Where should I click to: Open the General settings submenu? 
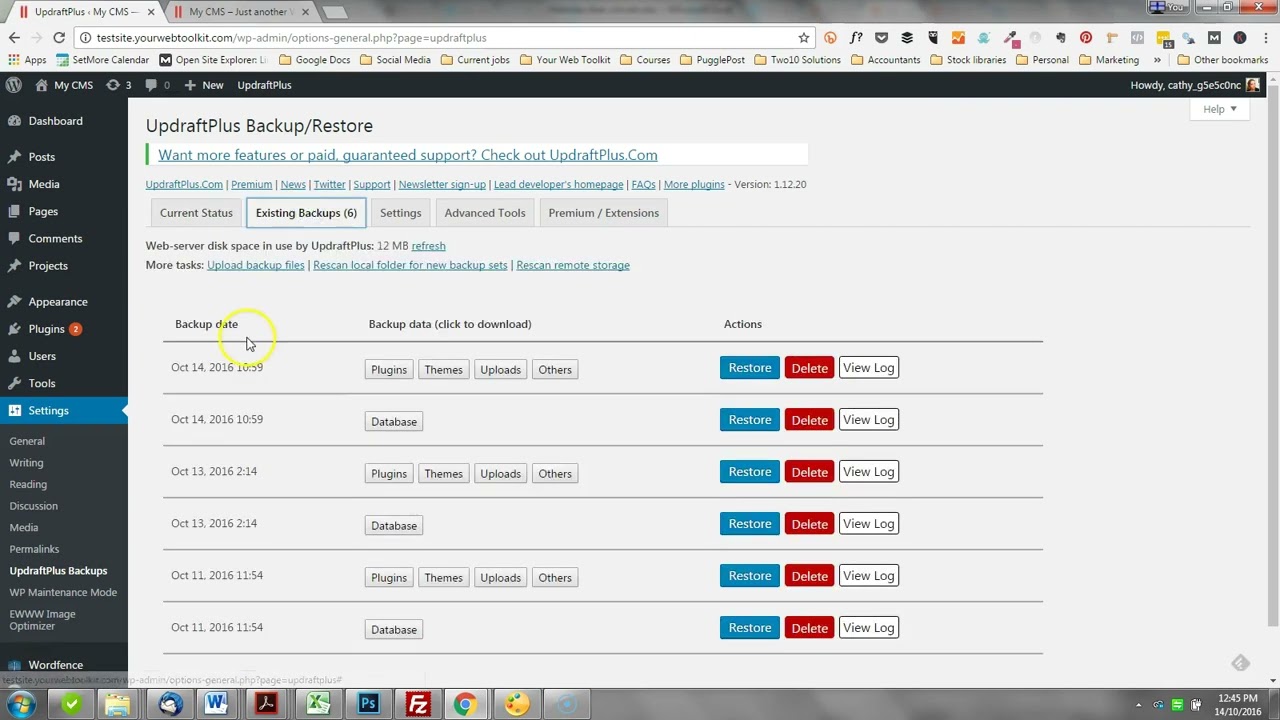pos(27,441)
